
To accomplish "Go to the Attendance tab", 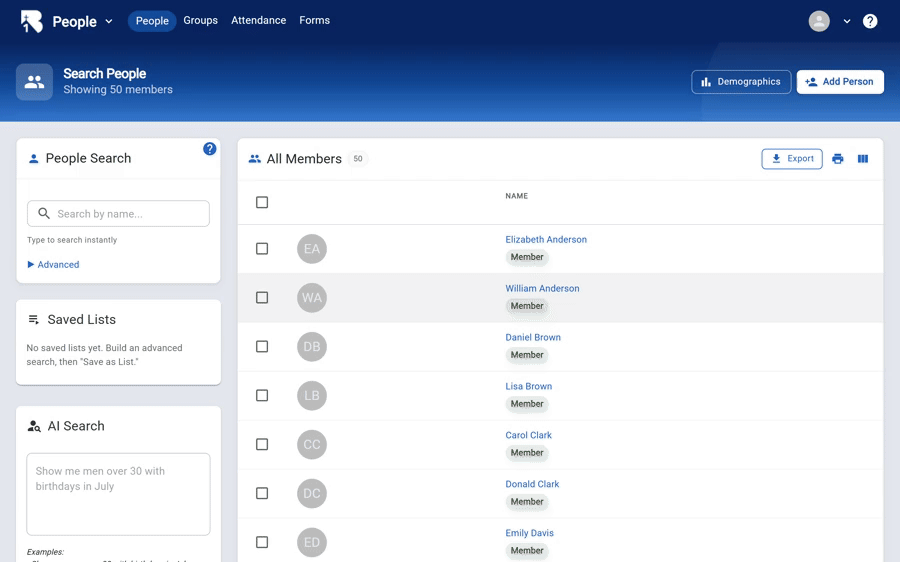I will [x=258, y=21].
